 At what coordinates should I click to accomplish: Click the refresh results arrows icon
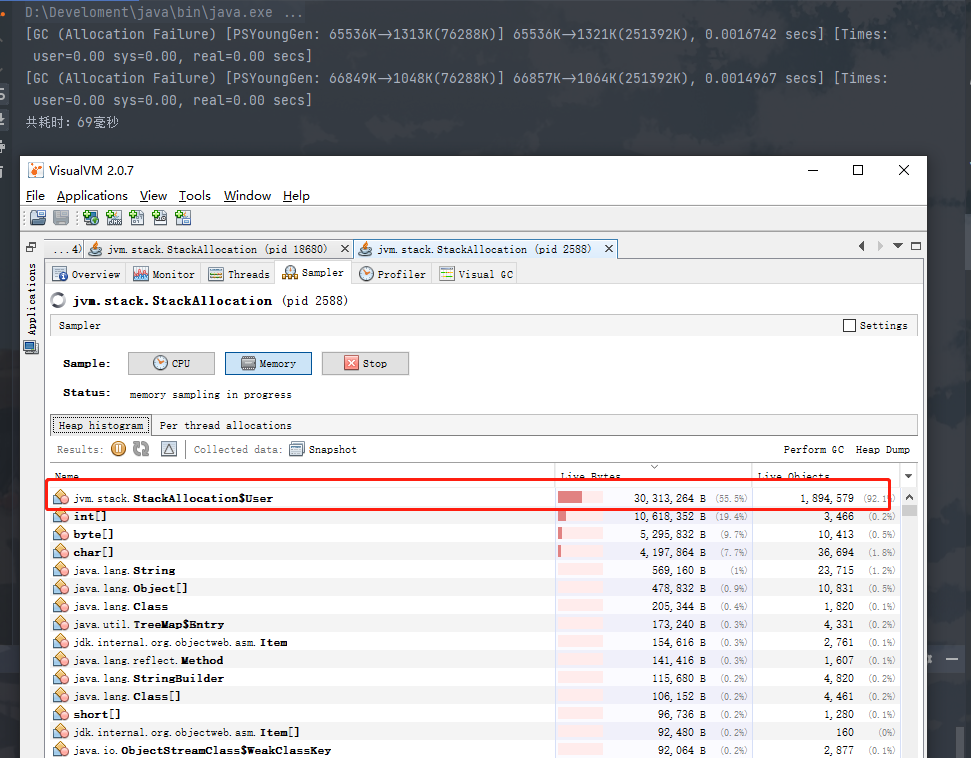click(x=141, y=449)
